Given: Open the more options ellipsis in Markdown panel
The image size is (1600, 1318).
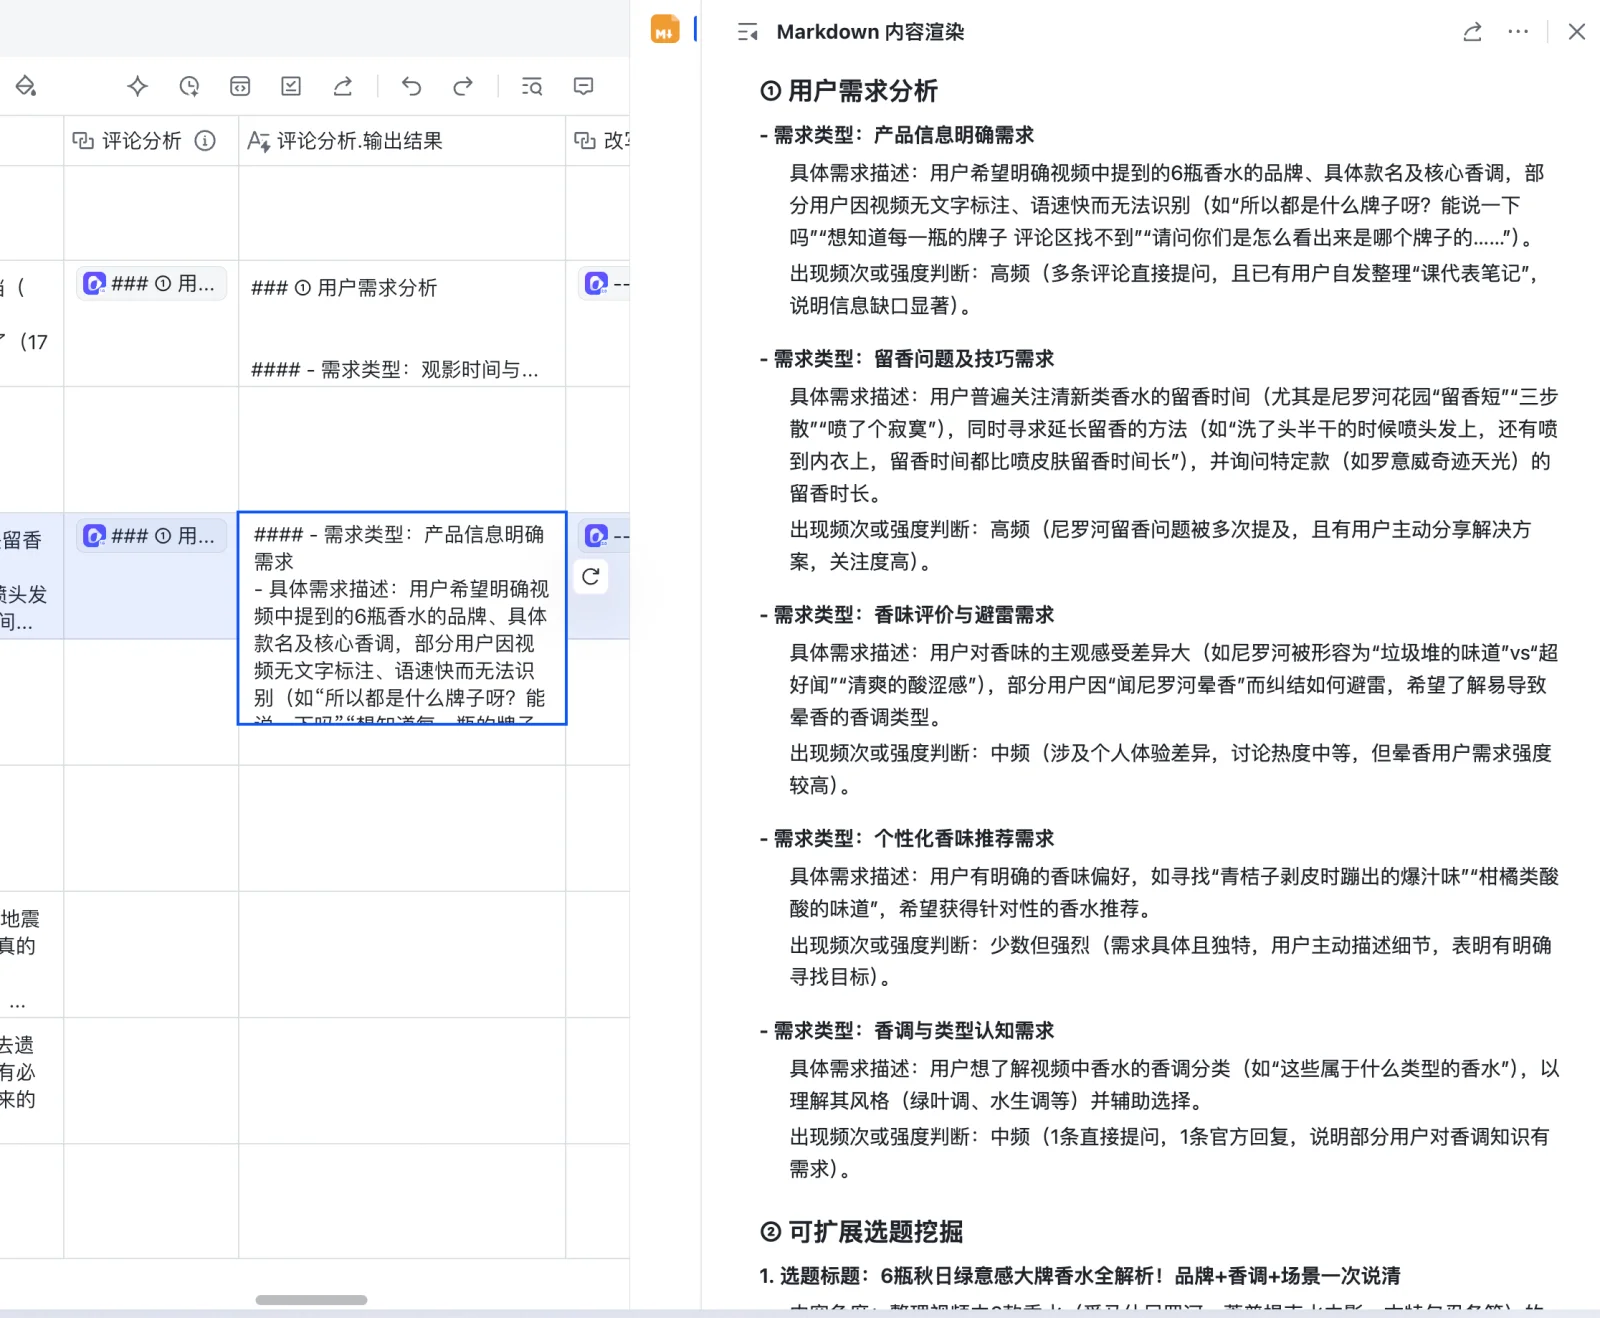Looking at the screenshot, I should pyautogui.click(x=1518, y=32).
